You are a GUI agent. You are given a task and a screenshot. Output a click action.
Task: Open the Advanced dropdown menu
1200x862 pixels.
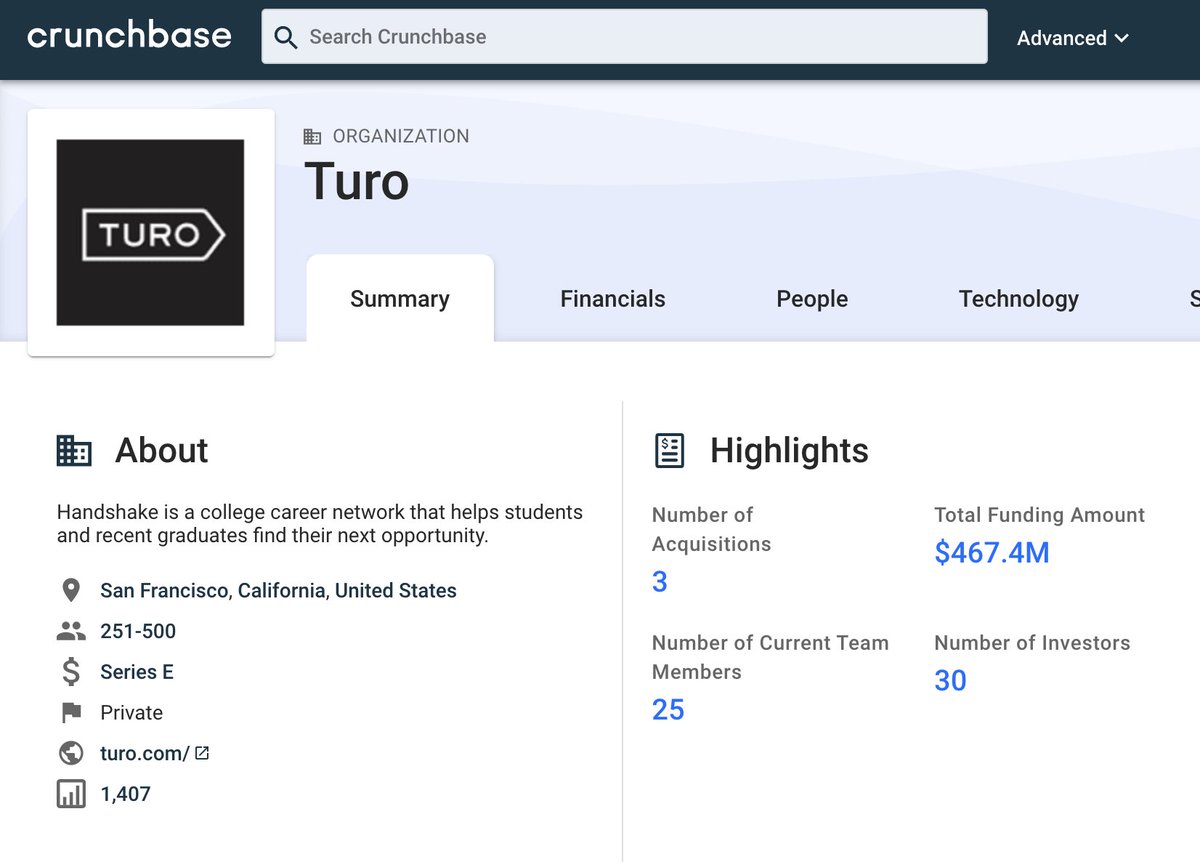(x=1073, y=38)
